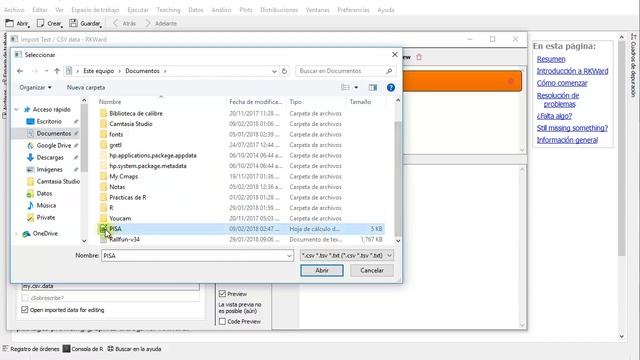Open the Resumen link
Viewport: 640px width, 360px height.
[x=551, y=59]
